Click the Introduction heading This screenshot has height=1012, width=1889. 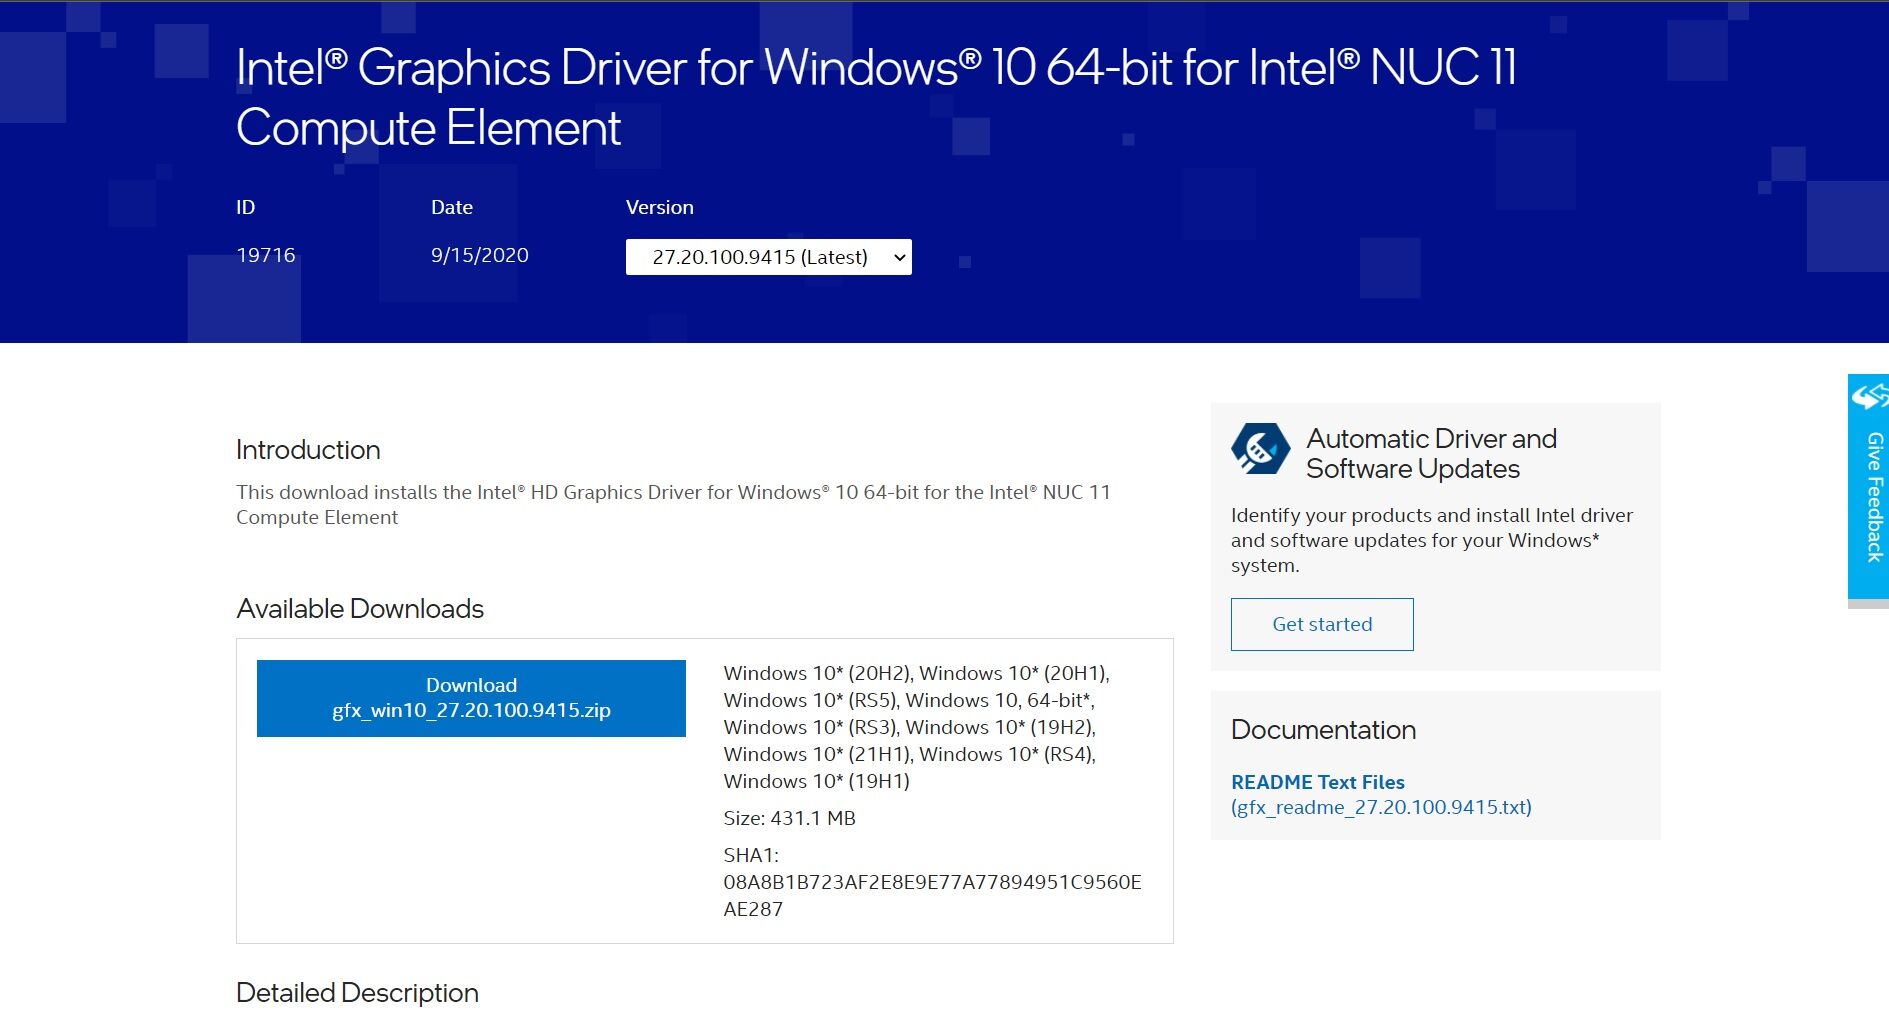(308, 450)
